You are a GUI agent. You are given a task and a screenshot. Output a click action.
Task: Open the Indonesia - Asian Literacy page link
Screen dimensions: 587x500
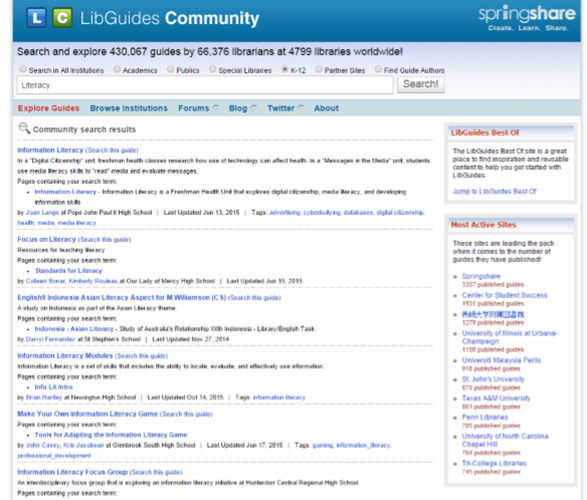pos(74,329)
